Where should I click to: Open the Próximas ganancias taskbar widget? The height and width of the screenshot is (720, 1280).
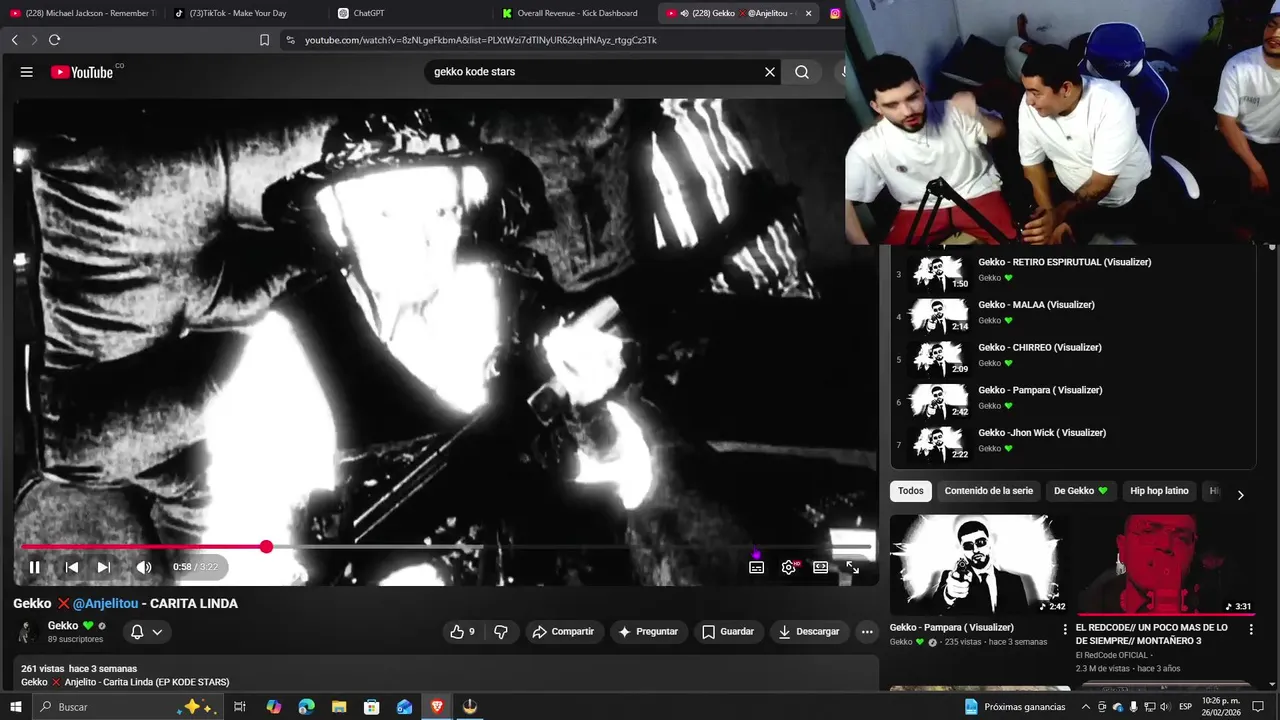tap(1014, 707)
